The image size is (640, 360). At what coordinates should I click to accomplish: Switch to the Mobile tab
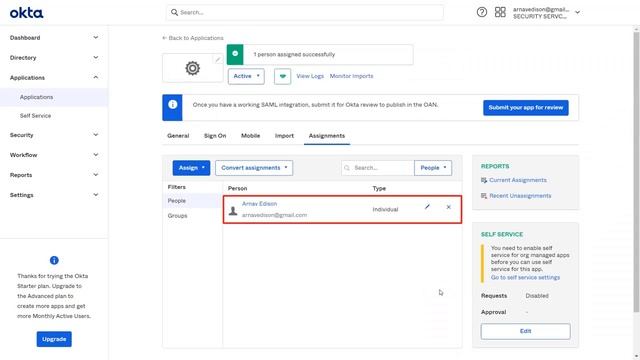(x=250, y=136)
